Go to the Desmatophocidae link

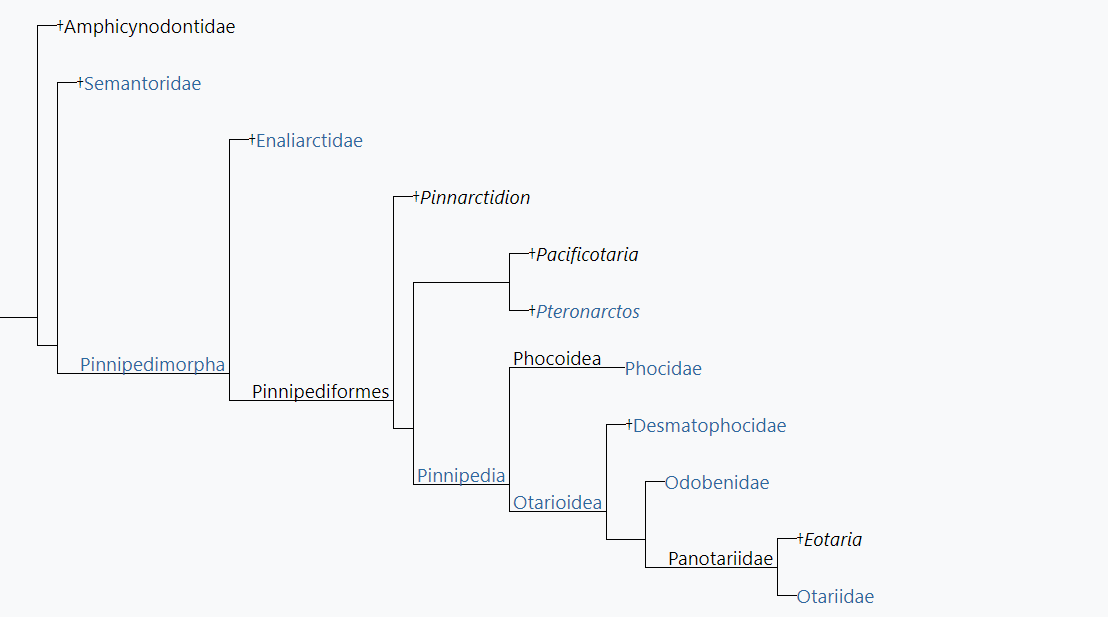click(709, 426)
